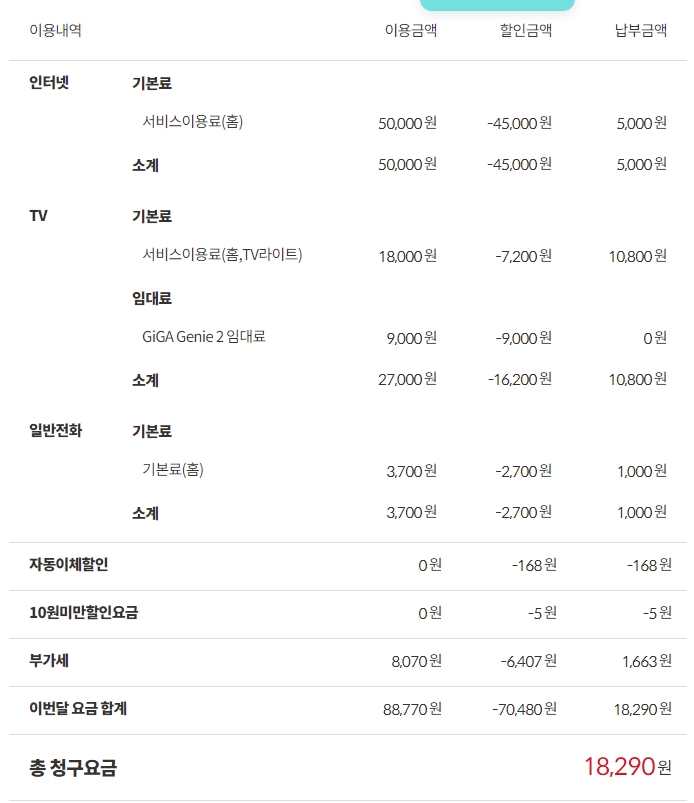
Task: Click the 이번달 요금 합계 label
Action: (x=78, y=708)
